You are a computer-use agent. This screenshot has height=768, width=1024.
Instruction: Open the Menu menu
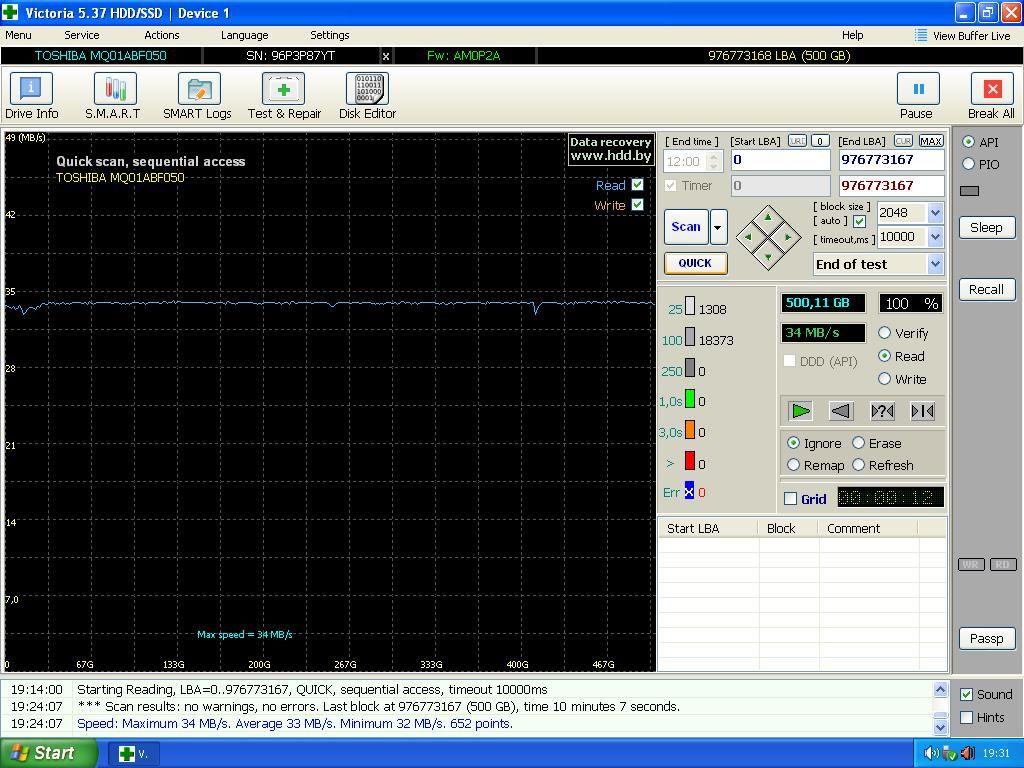(18, 35)
